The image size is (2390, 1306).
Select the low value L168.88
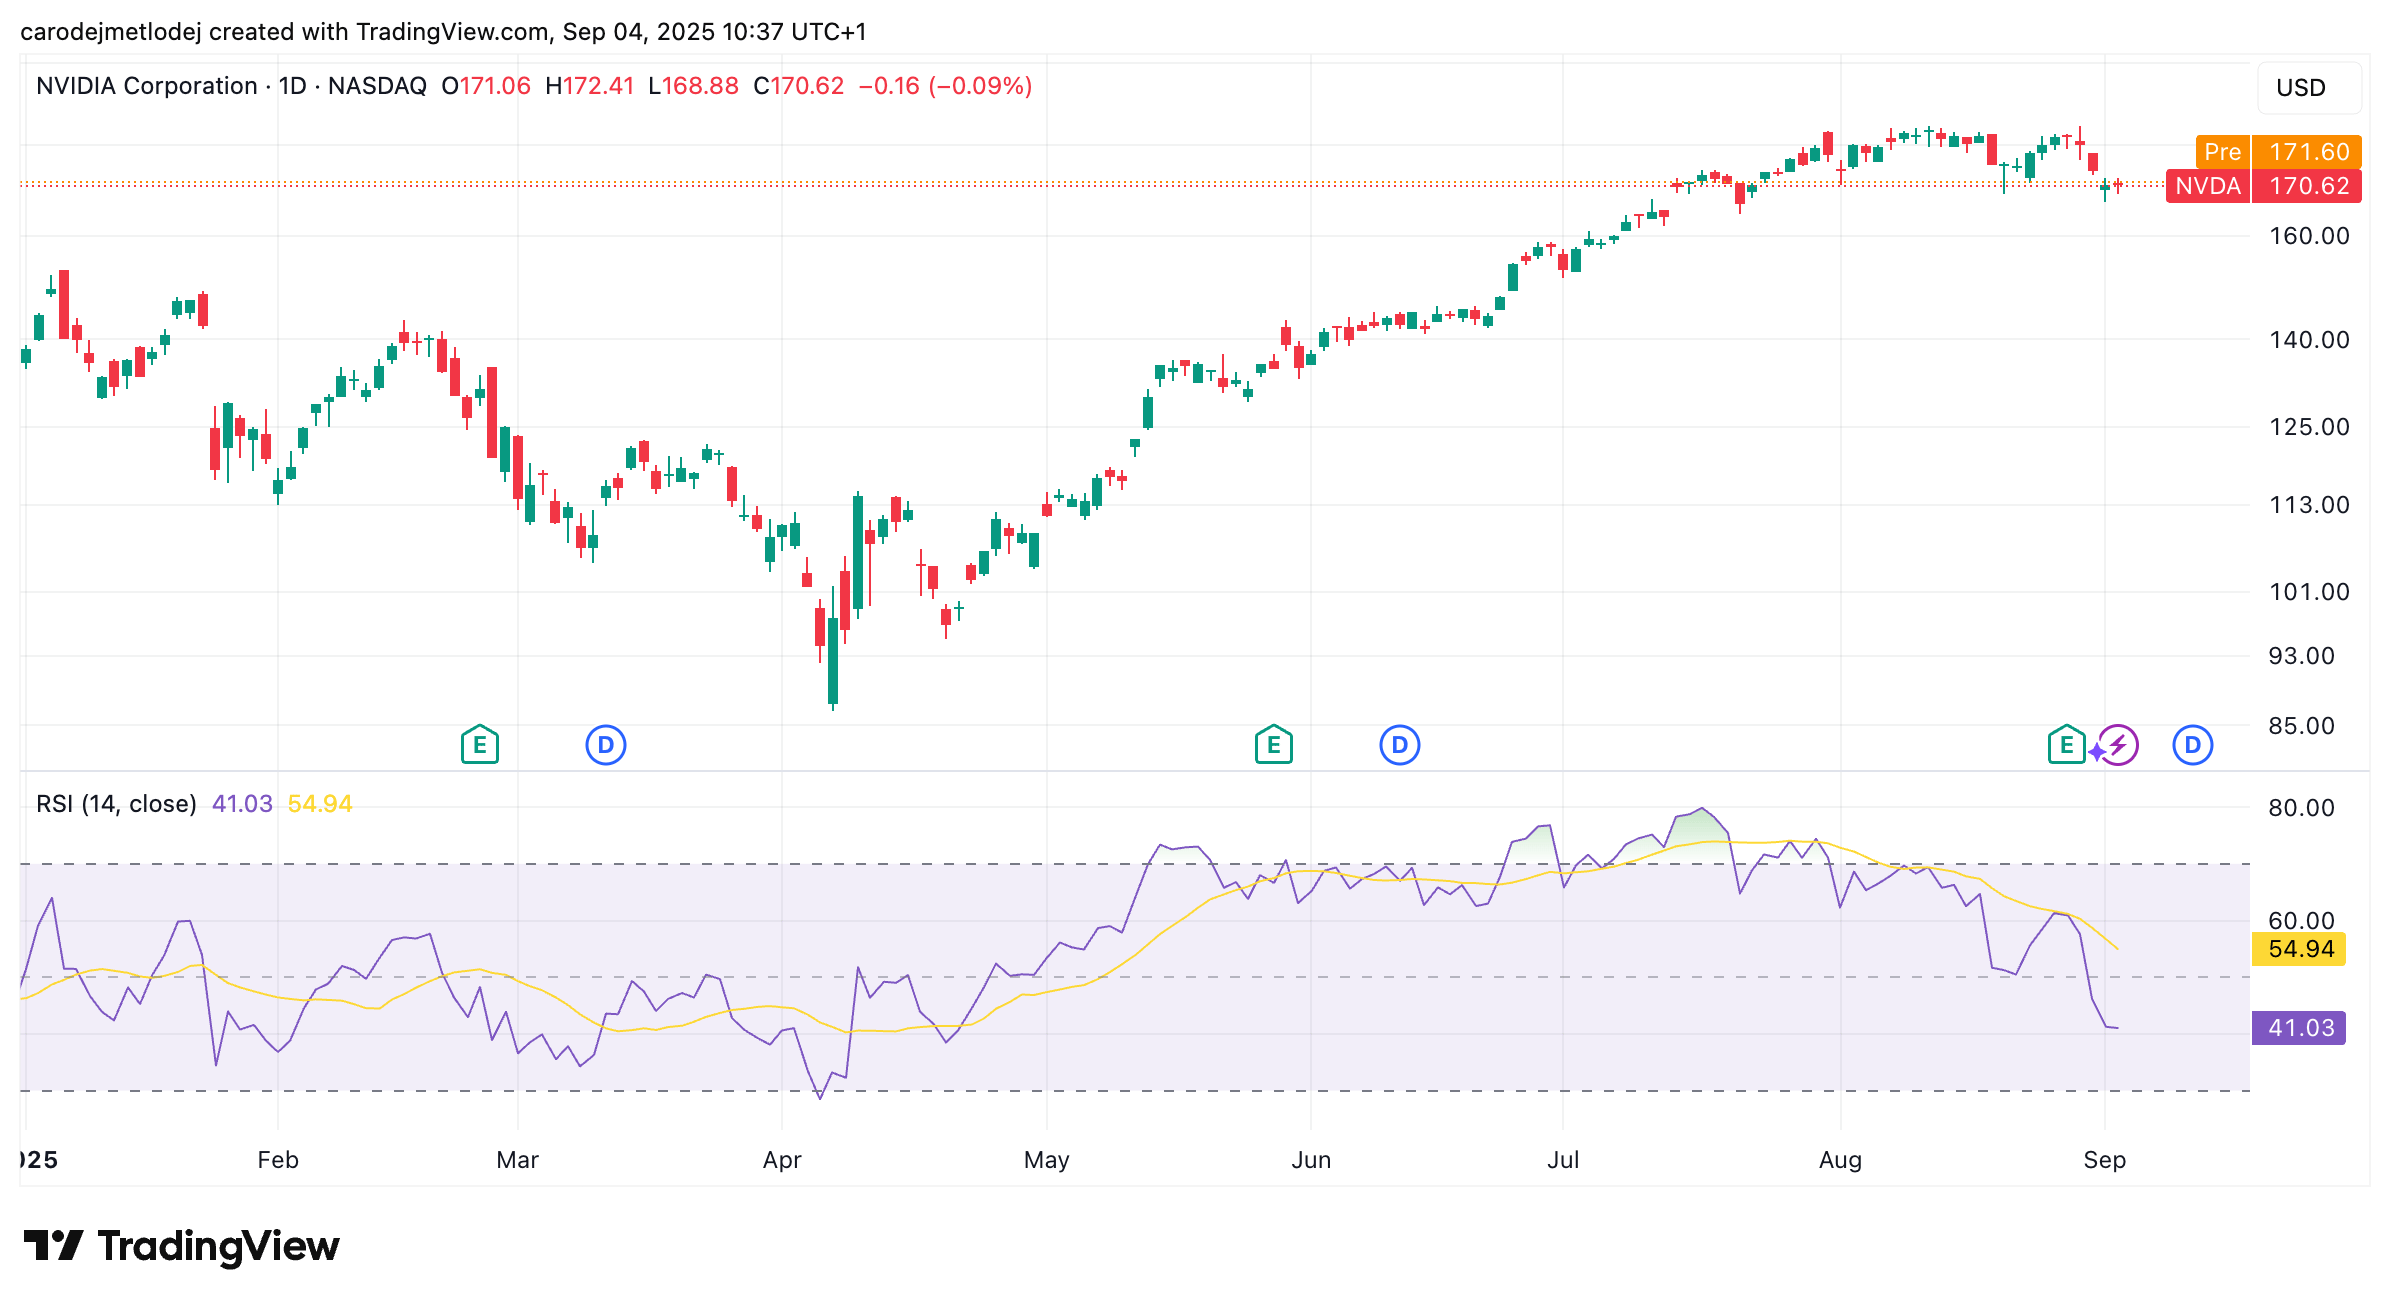coord(694,86)
